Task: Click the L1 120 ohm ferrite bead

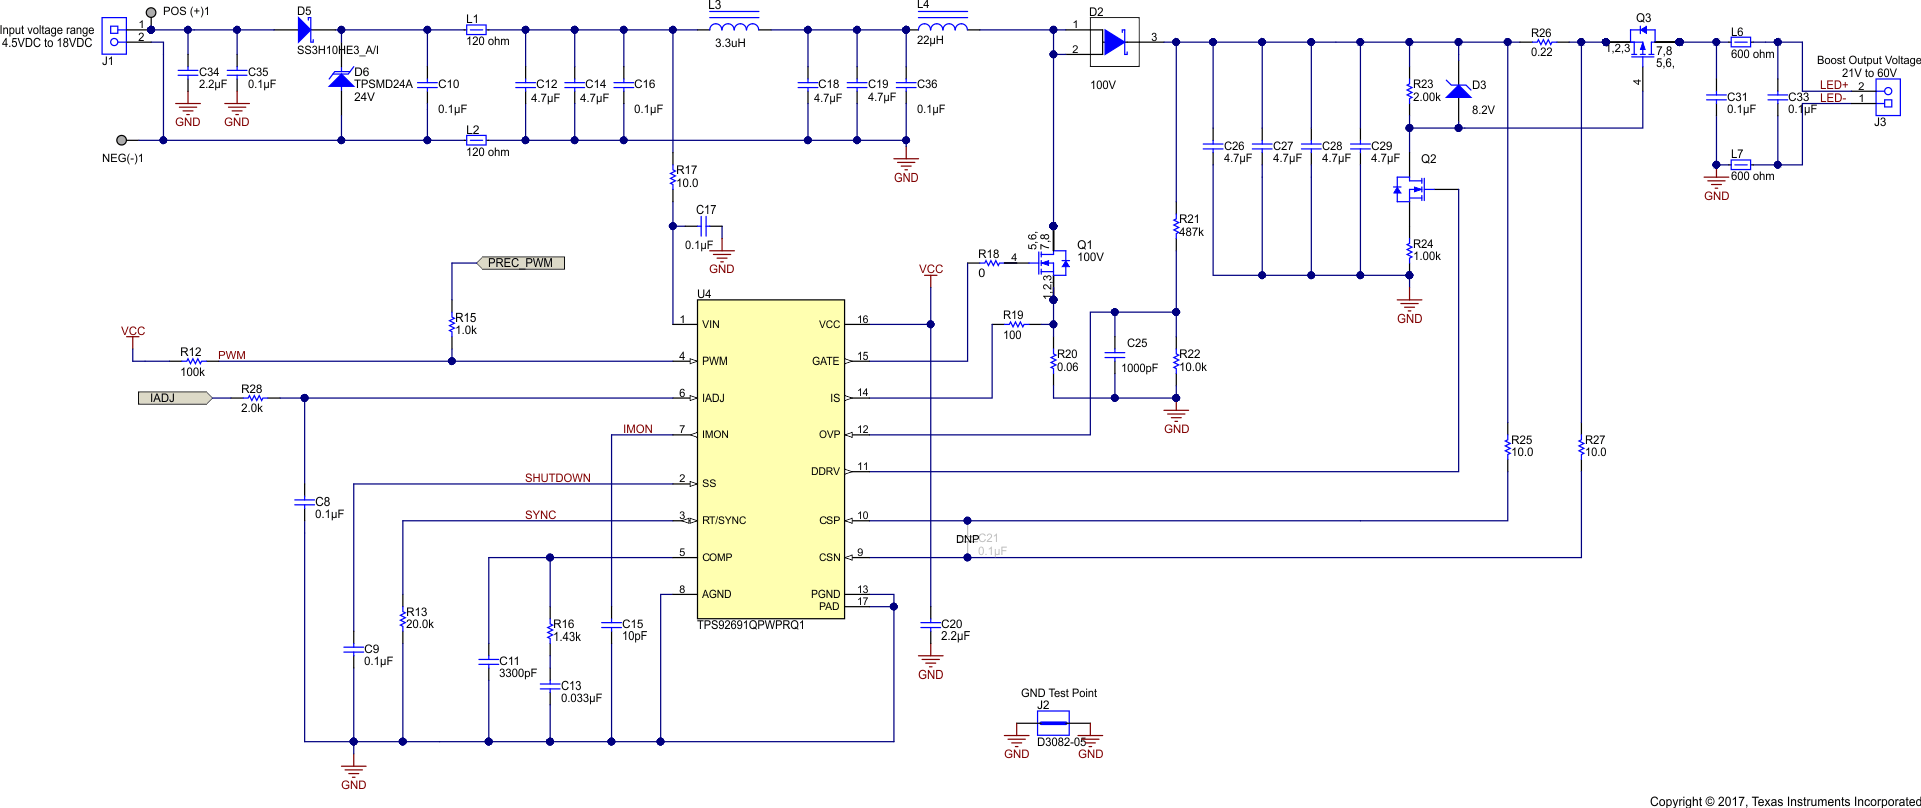Action: tap(476, 29)
